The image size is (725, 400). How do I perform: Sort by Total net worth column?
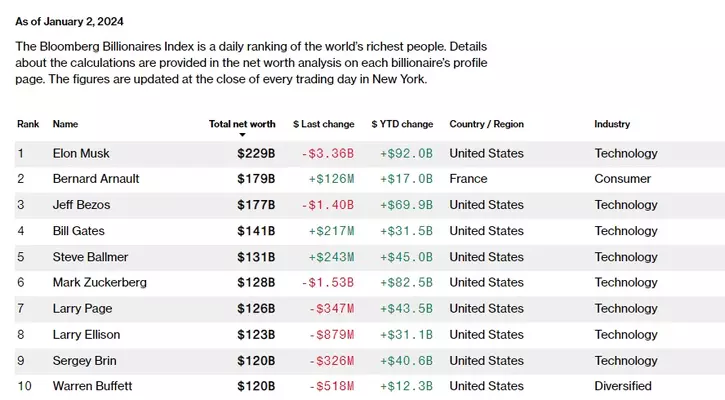tap(242, 124)
